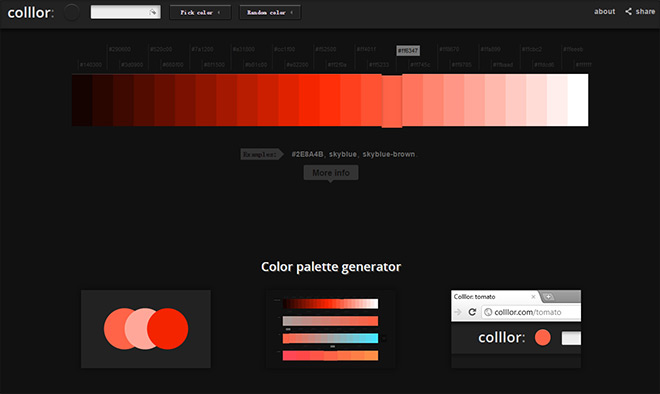Click the #140300 hex label
This screenshot has width=660, height=394.
tap(90, 65)
